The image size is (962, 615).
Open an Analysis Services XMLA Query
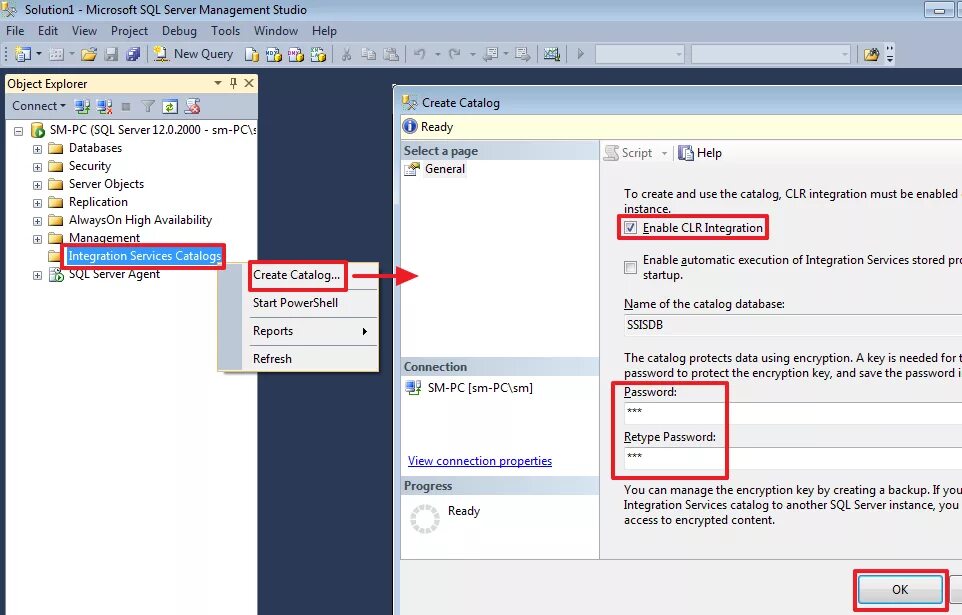[318, 54]
